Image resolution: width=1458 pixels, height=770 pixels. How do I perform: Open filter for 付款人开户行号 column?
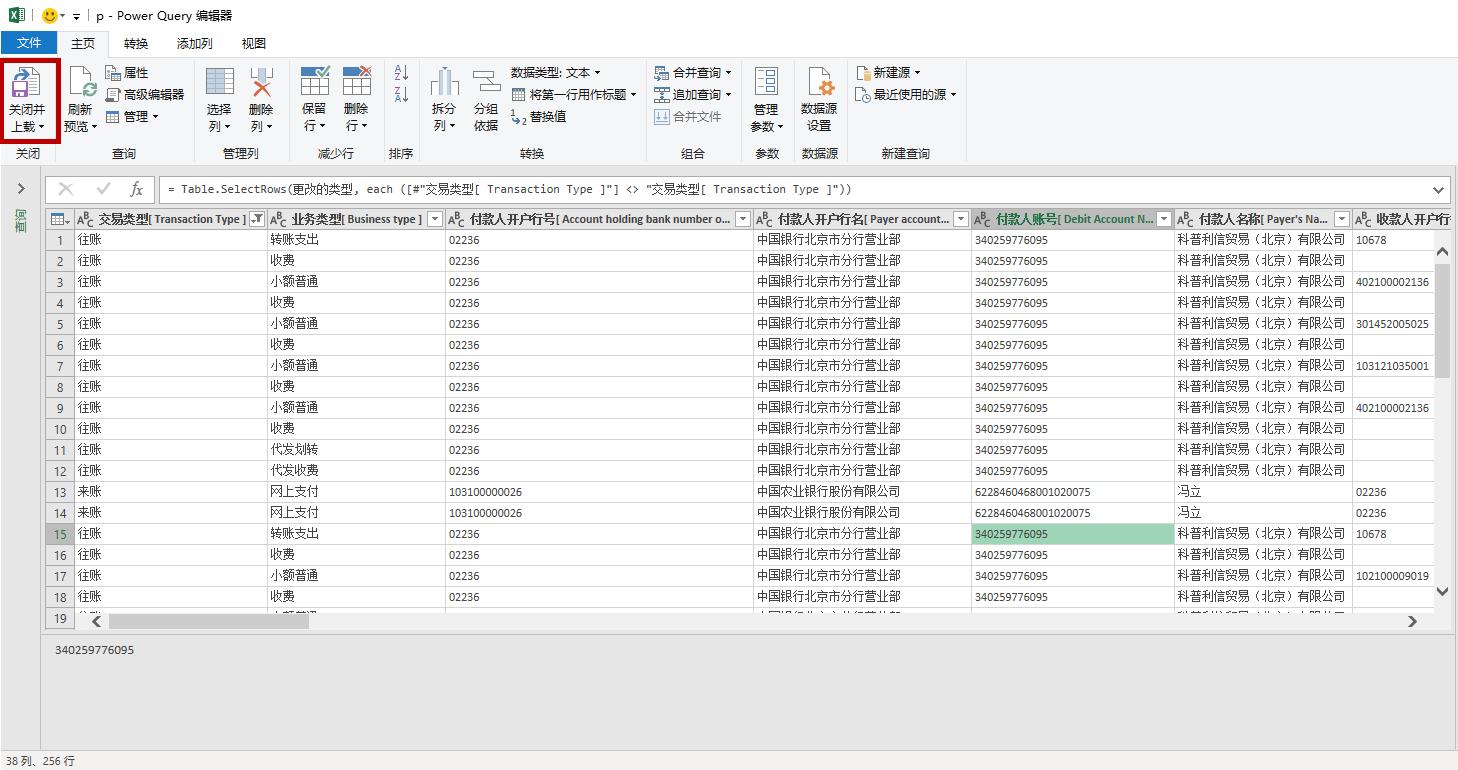742,219
